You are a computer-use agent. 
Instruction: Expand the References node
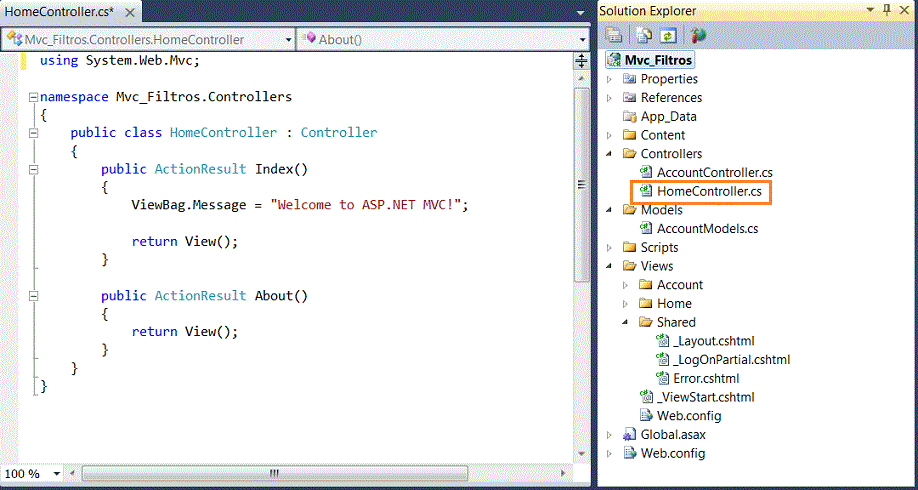pyautogui.click(x=610, y=98)
